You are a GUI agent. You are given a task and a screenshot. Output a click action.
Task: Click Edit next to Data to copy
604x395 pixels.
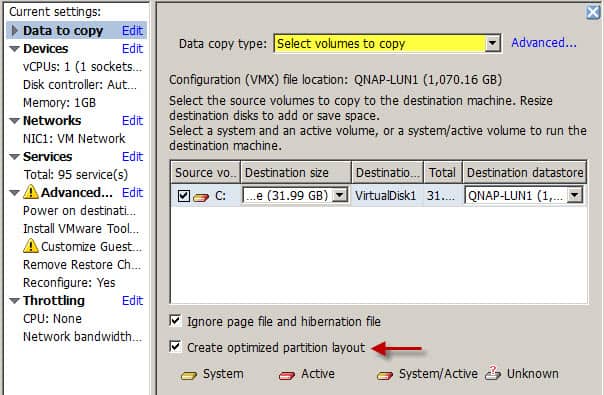coord(133,30)
